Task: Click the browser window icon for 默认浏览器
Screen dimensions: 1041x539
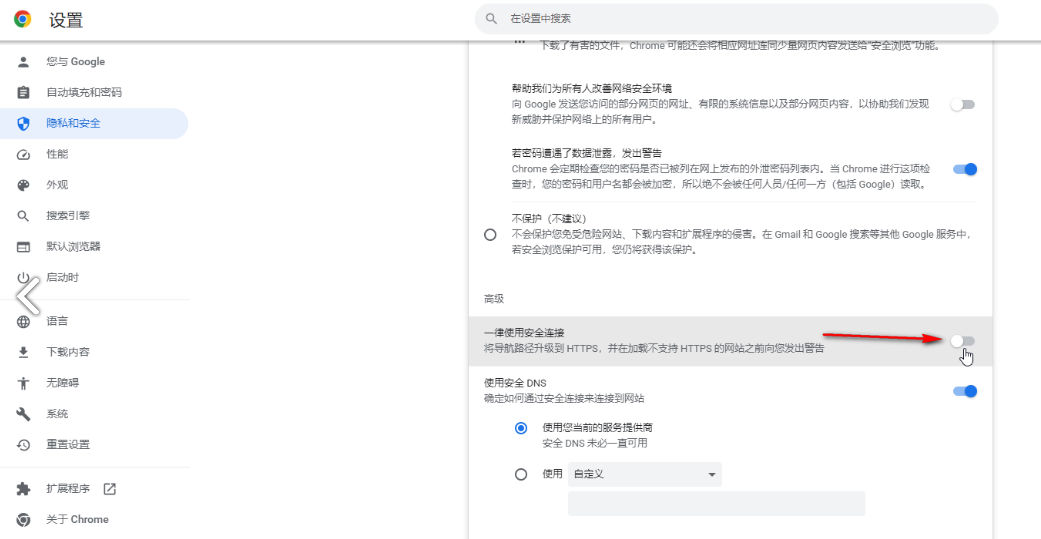Action: click(x=23, y=247)
